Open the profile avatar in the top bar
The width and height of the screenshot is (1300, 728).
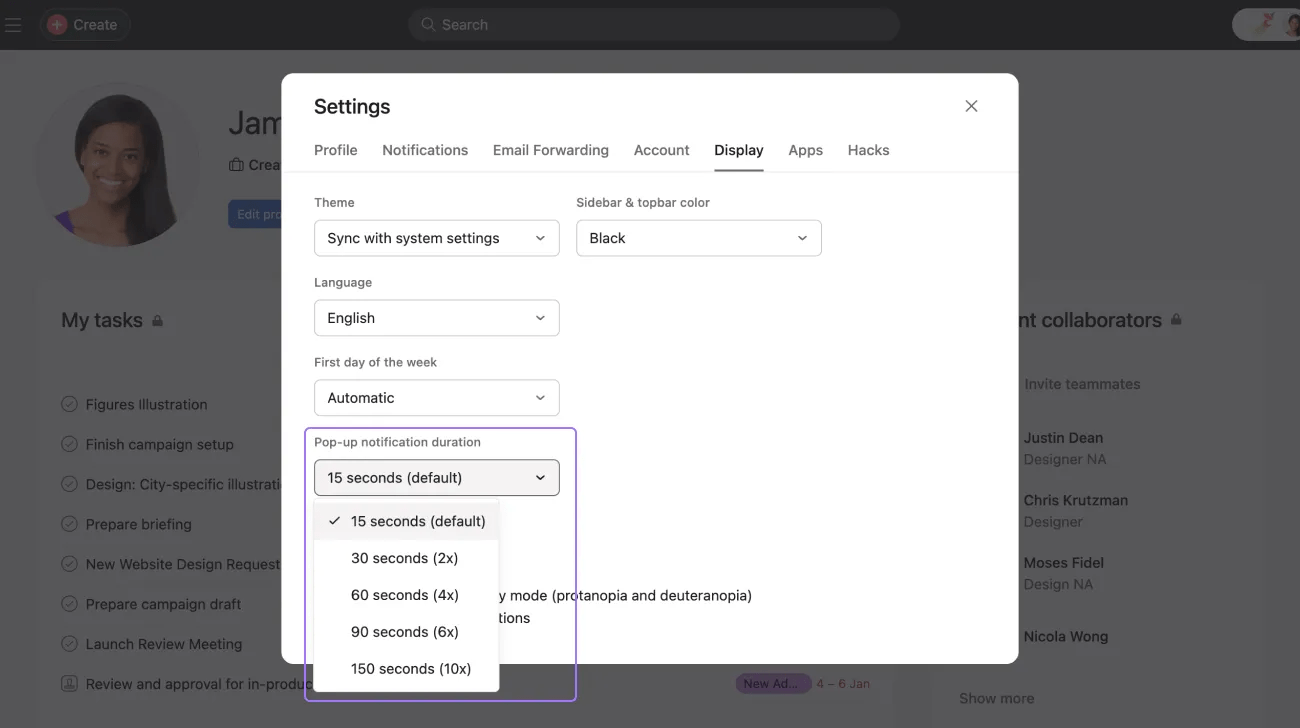(x=1290, y=23)
